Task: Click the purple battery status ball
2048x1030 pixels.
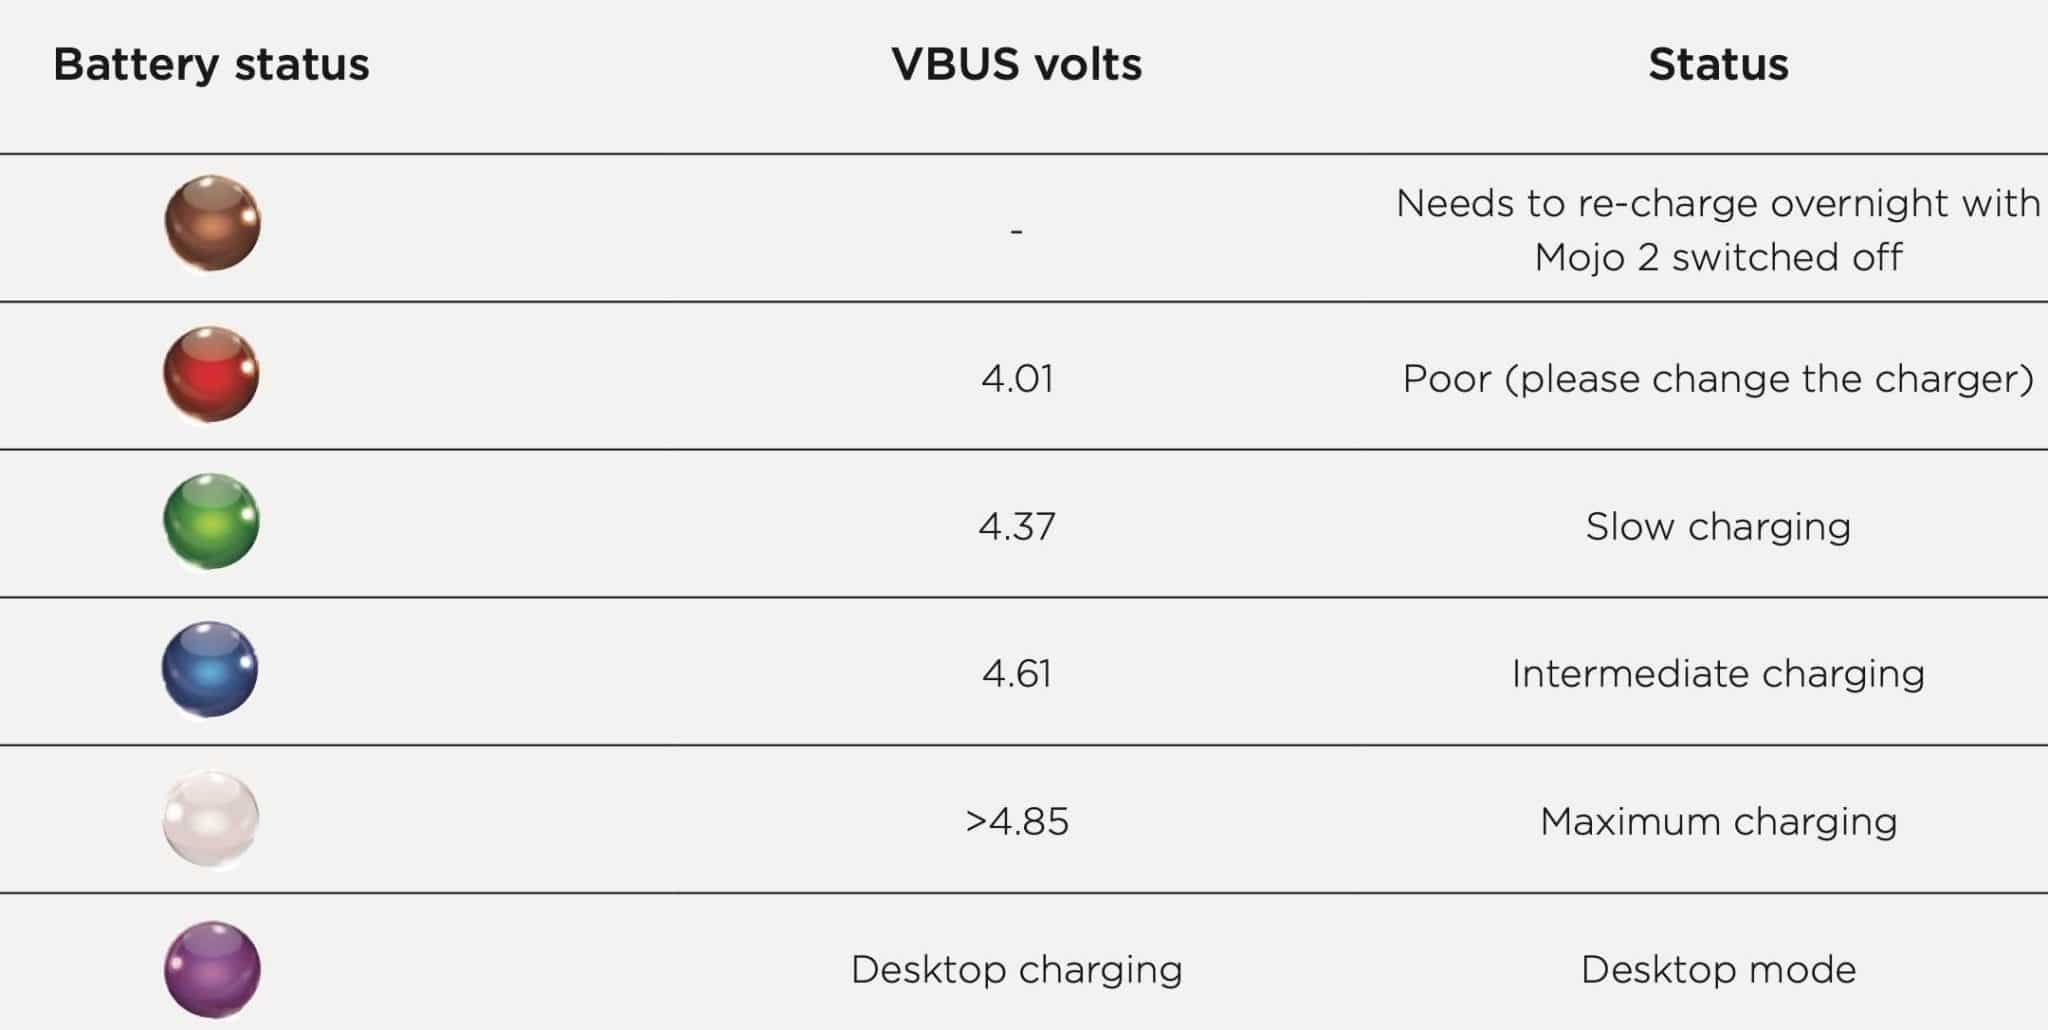Action: pos(212,969)
